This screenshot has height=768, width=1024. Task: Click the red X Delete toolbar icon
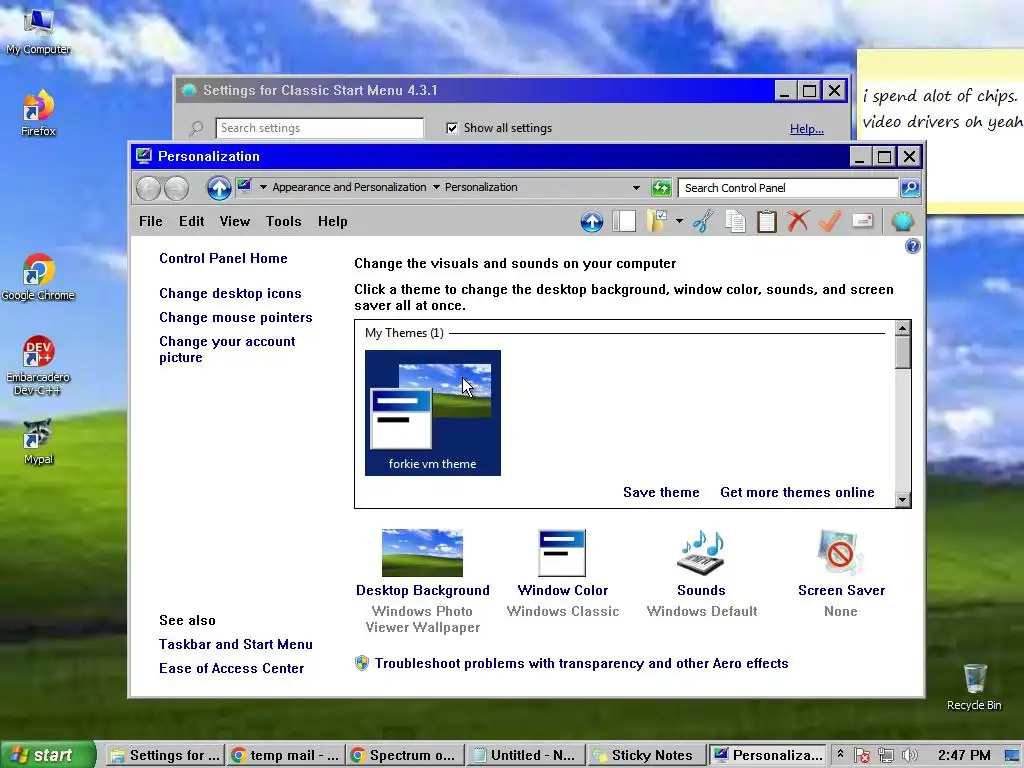coord(798,221)
